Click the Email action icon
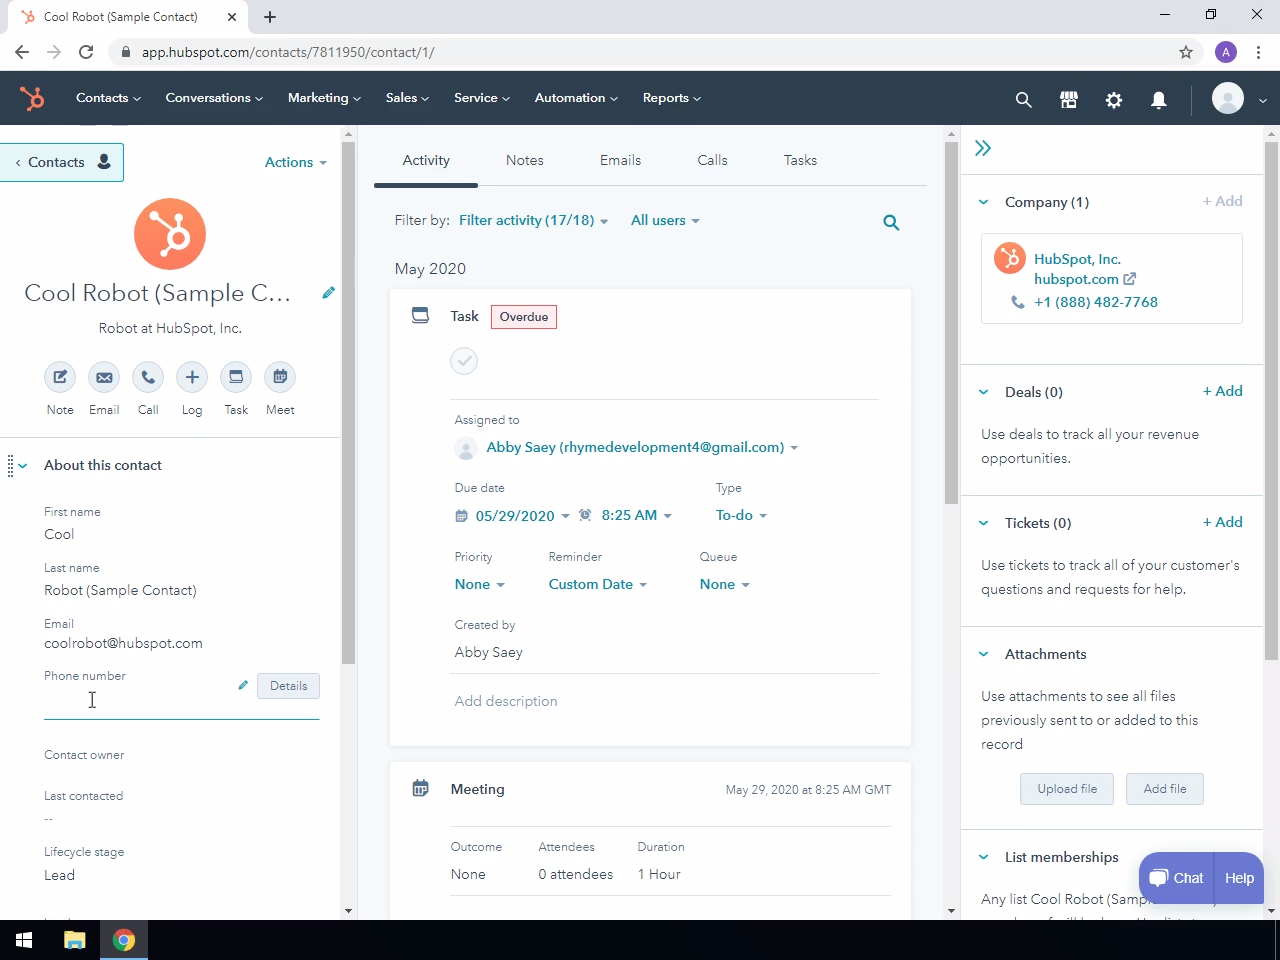The width and height of the screenshot is (1280, 960). pos(104,377)
